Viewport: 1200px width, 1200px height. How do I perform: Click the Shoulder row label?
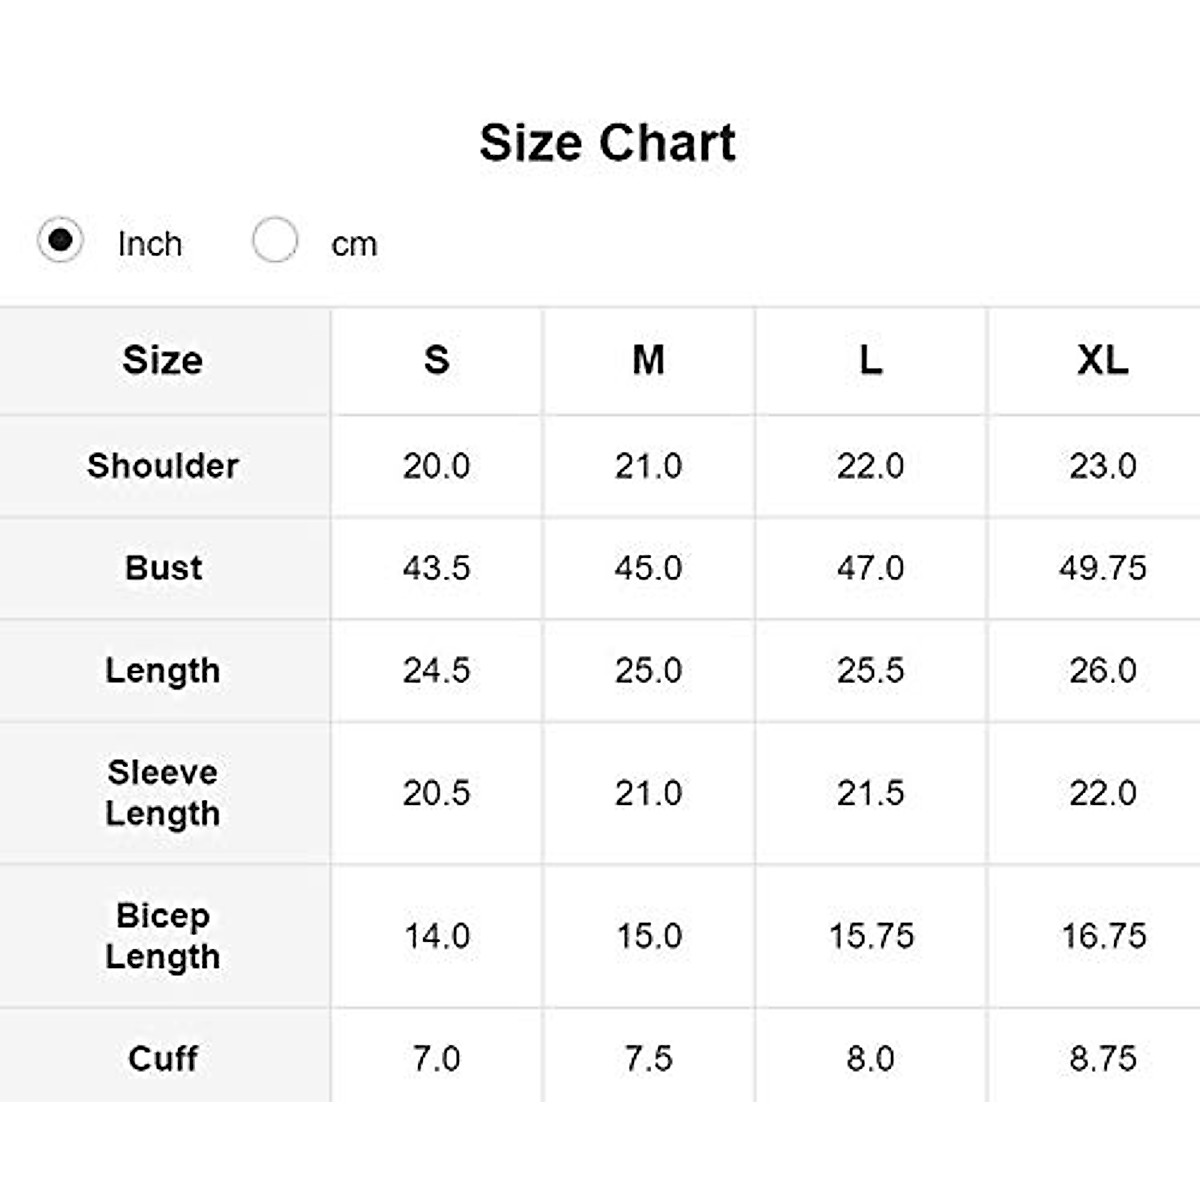pyautogui.click(x=163, y=466)
